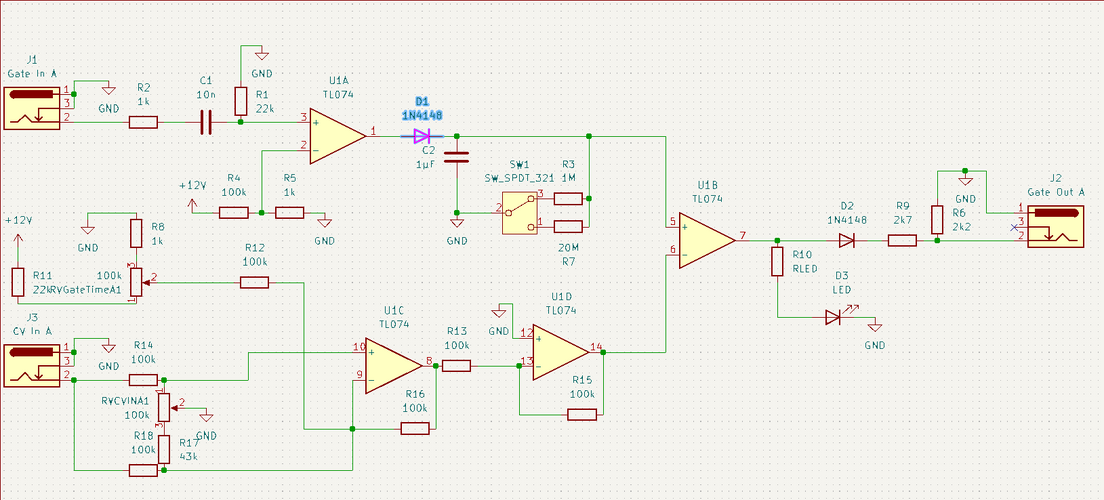Select resistor R9 2k7 symbol
Image resolution: width=1104 pixels, height=500 pixels.
tap(902, 241)
